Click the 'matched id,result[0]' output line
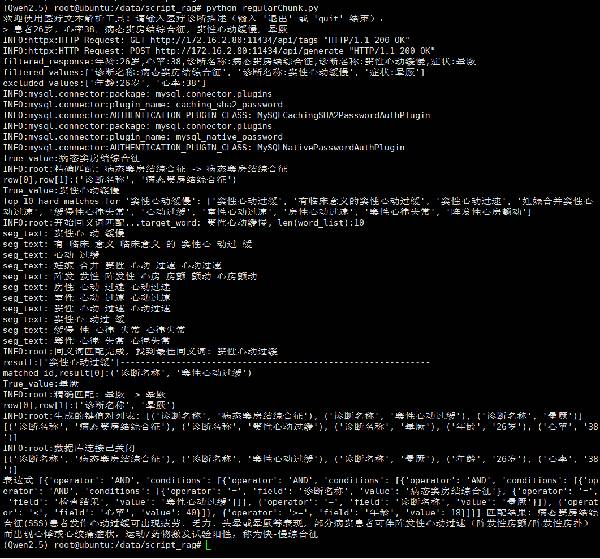This screenshot has width=600, height=559. (127, 373)
